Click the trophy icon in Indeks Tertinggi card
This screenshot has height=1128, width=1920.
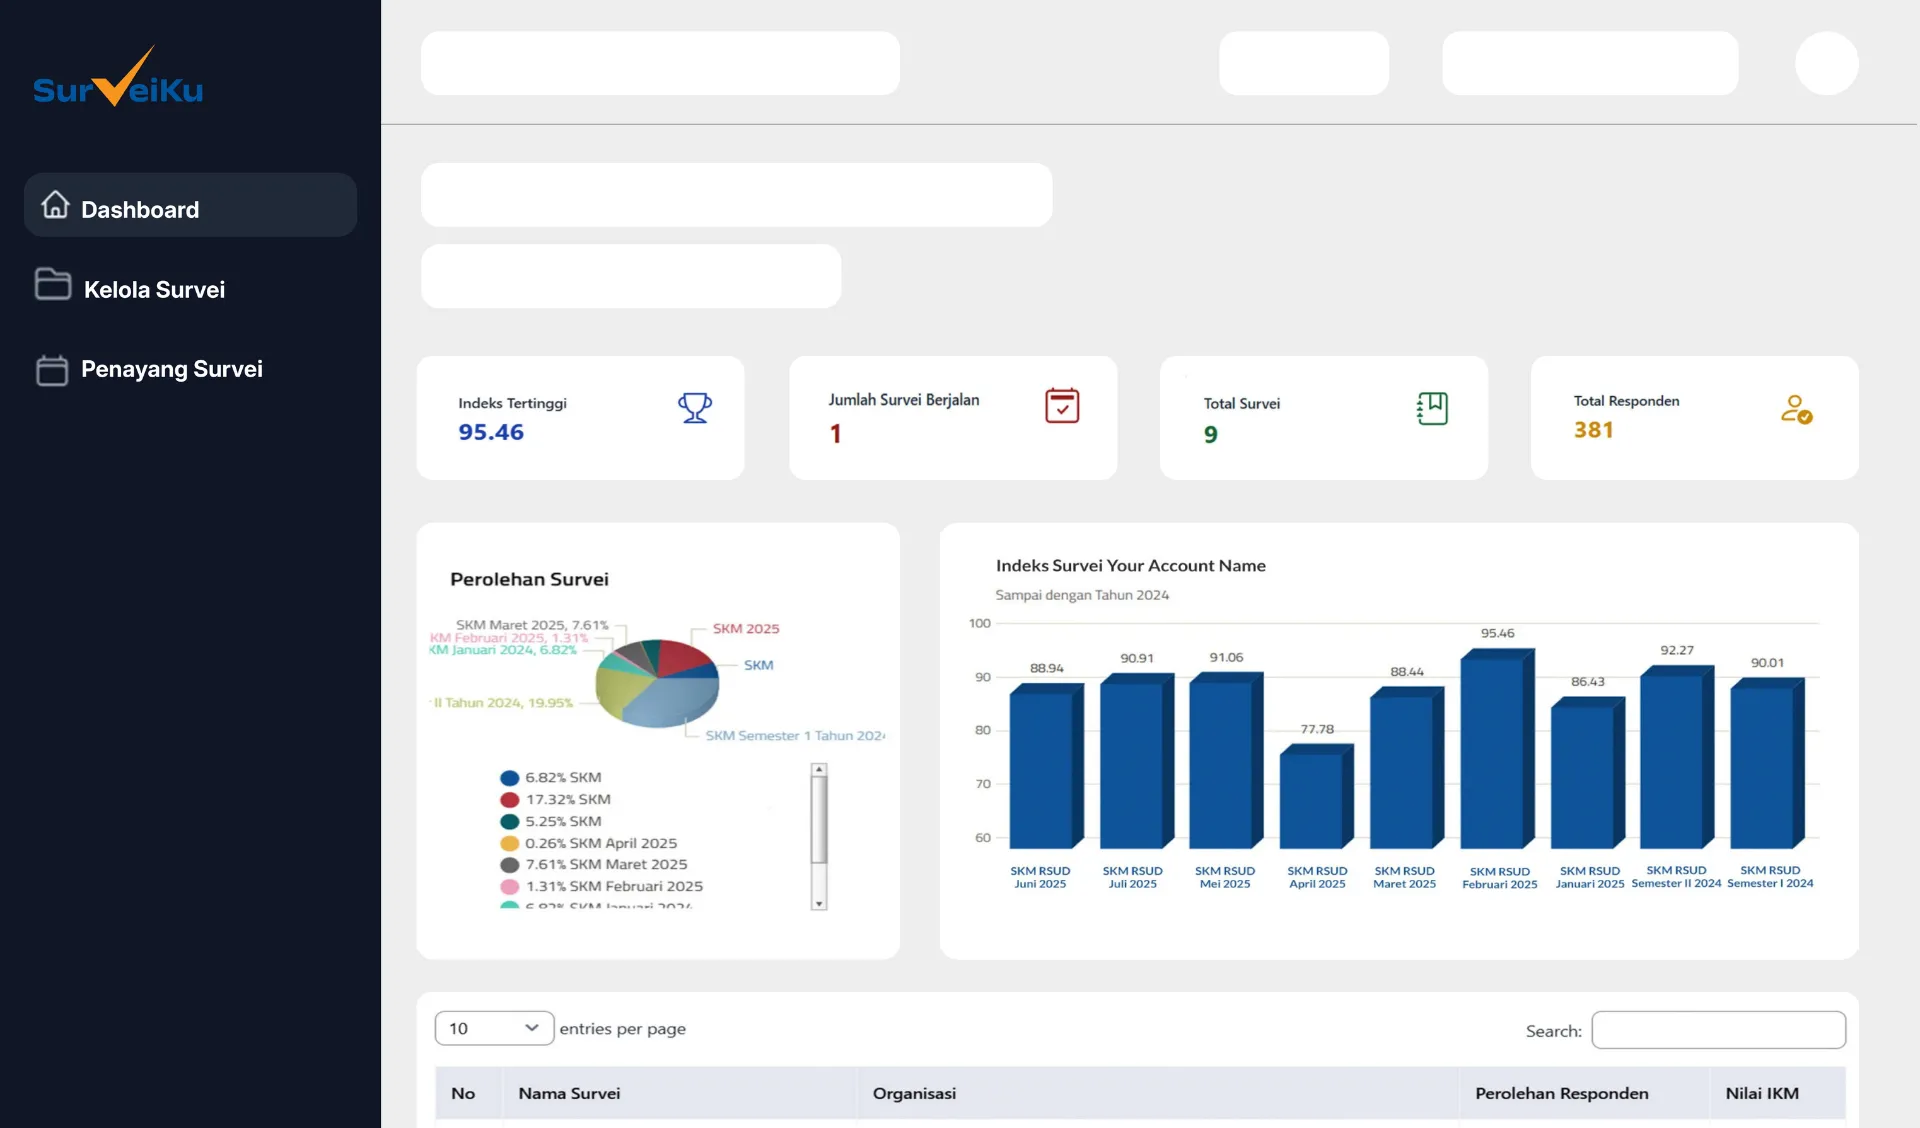[x=695, y=407]
